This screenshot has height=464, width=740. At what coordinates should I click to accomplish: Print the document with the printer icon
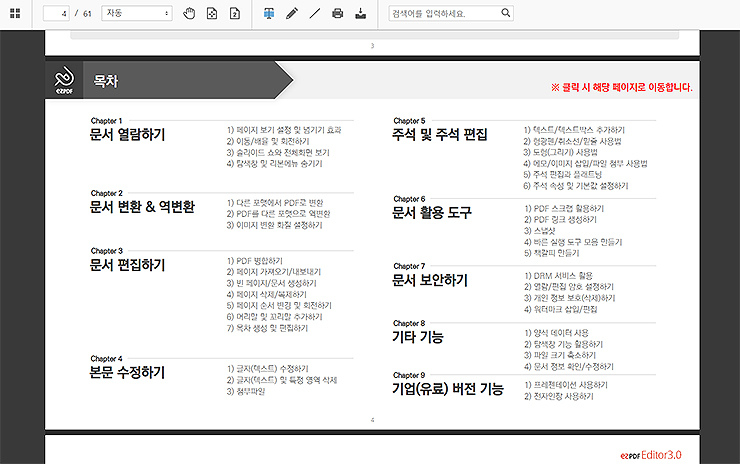pyautogui.click(x=337, y=13)
